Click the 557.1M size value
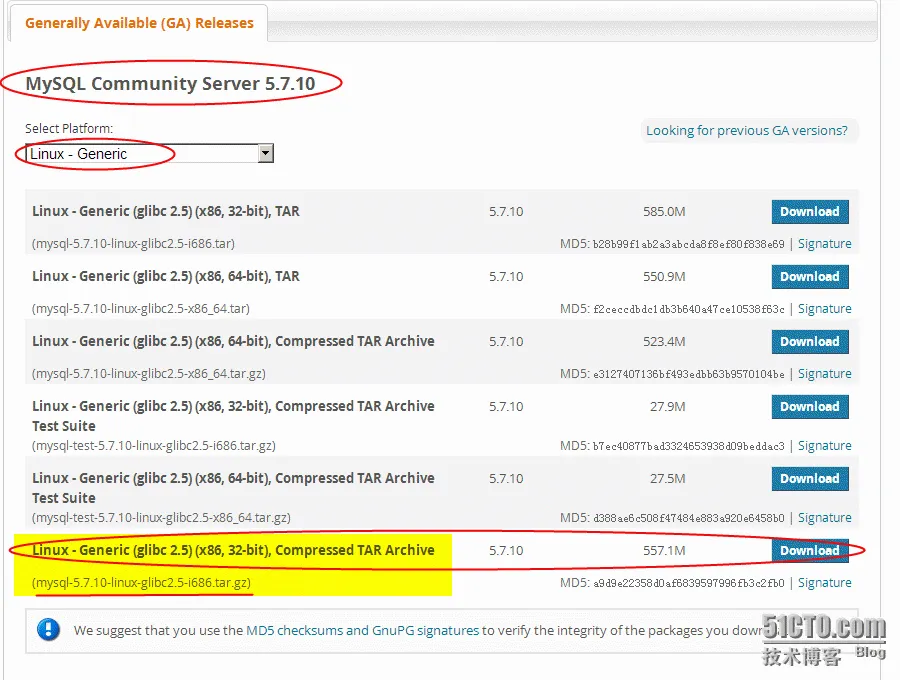Viewport: 900px width, 680px height. 664,550
